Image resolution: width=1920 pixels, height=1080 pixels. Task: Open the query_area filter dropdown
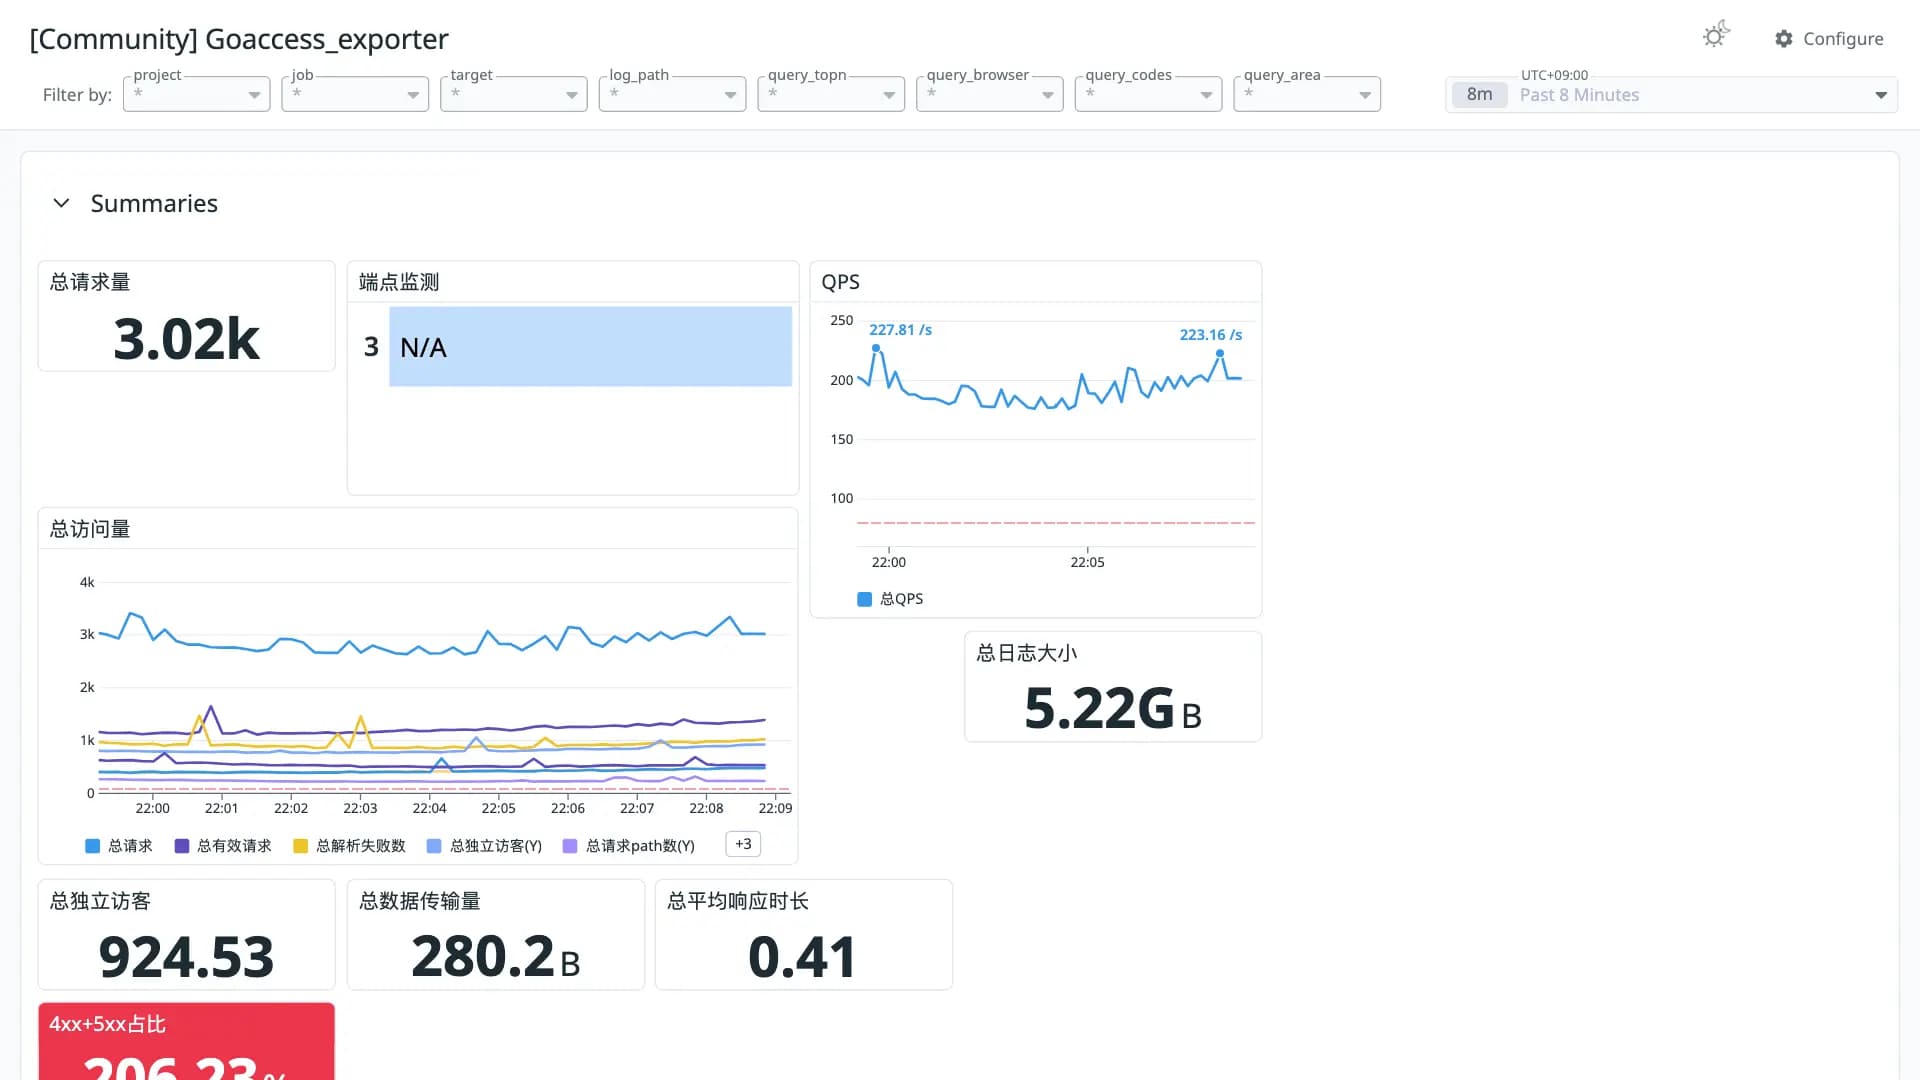pos(1307,94)
